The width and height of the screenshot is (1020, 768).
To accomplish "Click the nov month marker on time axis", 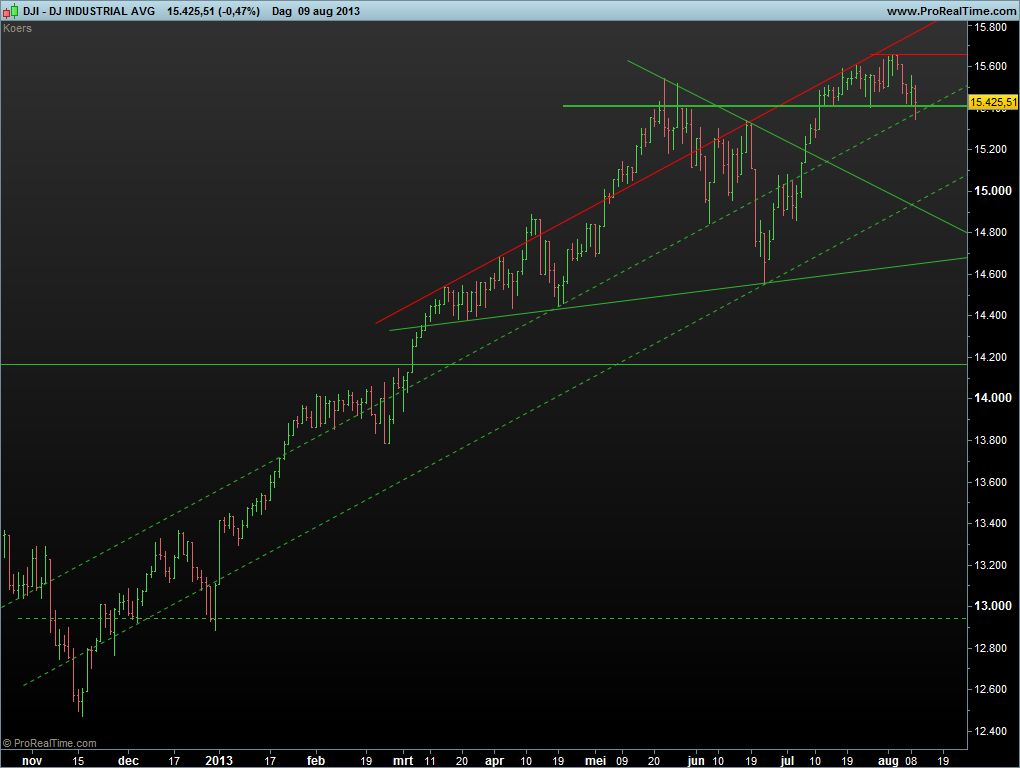I will (x=33, y=760).
